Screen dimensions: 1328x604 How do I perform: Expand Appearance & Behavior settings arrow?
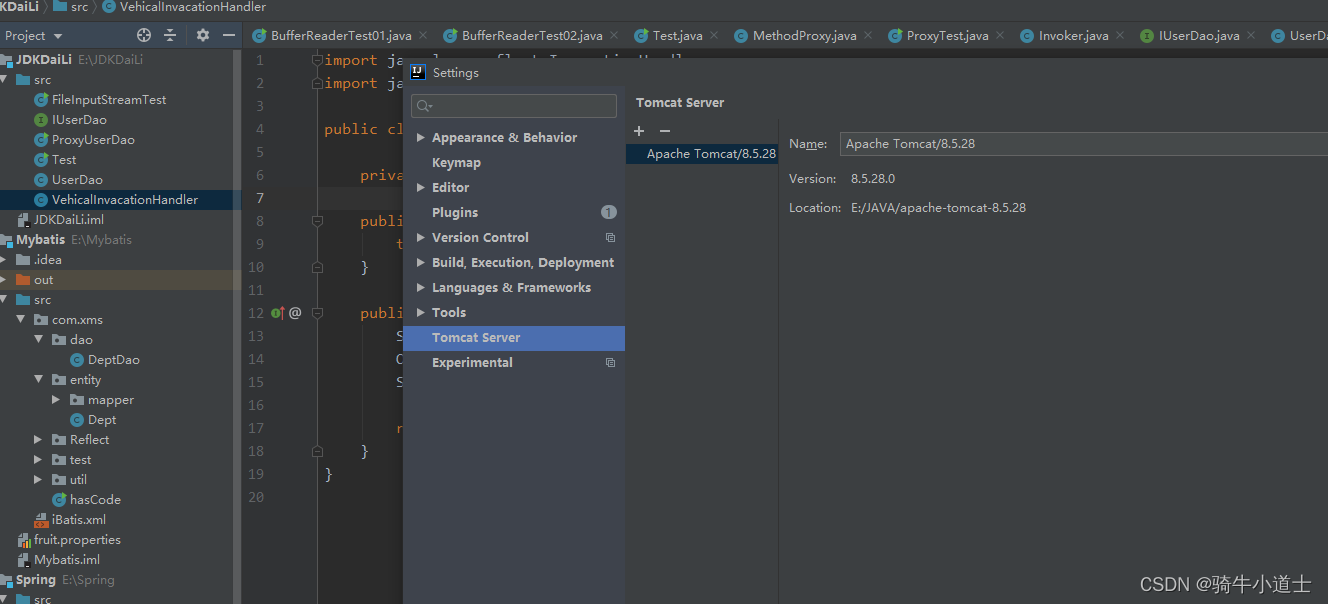[421, 138]
